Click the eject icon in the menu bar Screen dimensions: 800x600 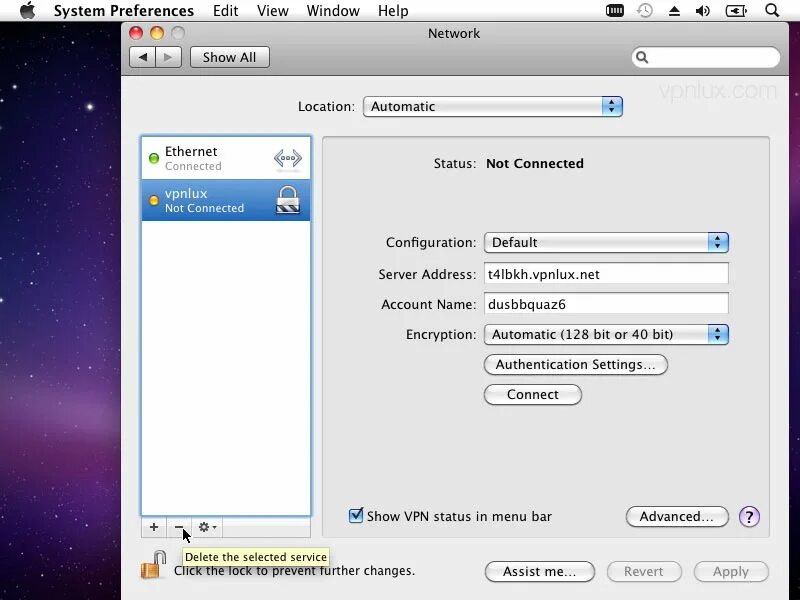pos(674,11)
